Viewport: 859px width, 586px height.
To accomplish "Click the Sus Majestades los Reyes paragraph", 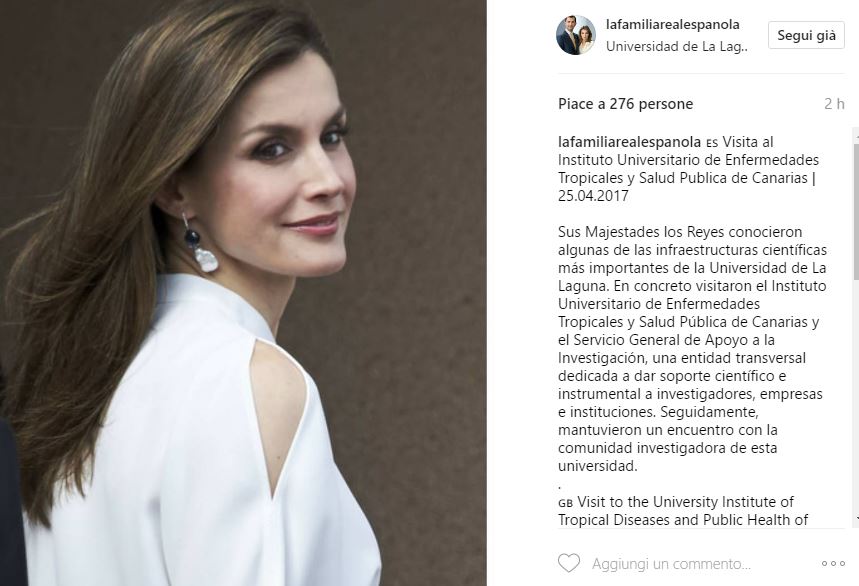I will click(692, 349).
